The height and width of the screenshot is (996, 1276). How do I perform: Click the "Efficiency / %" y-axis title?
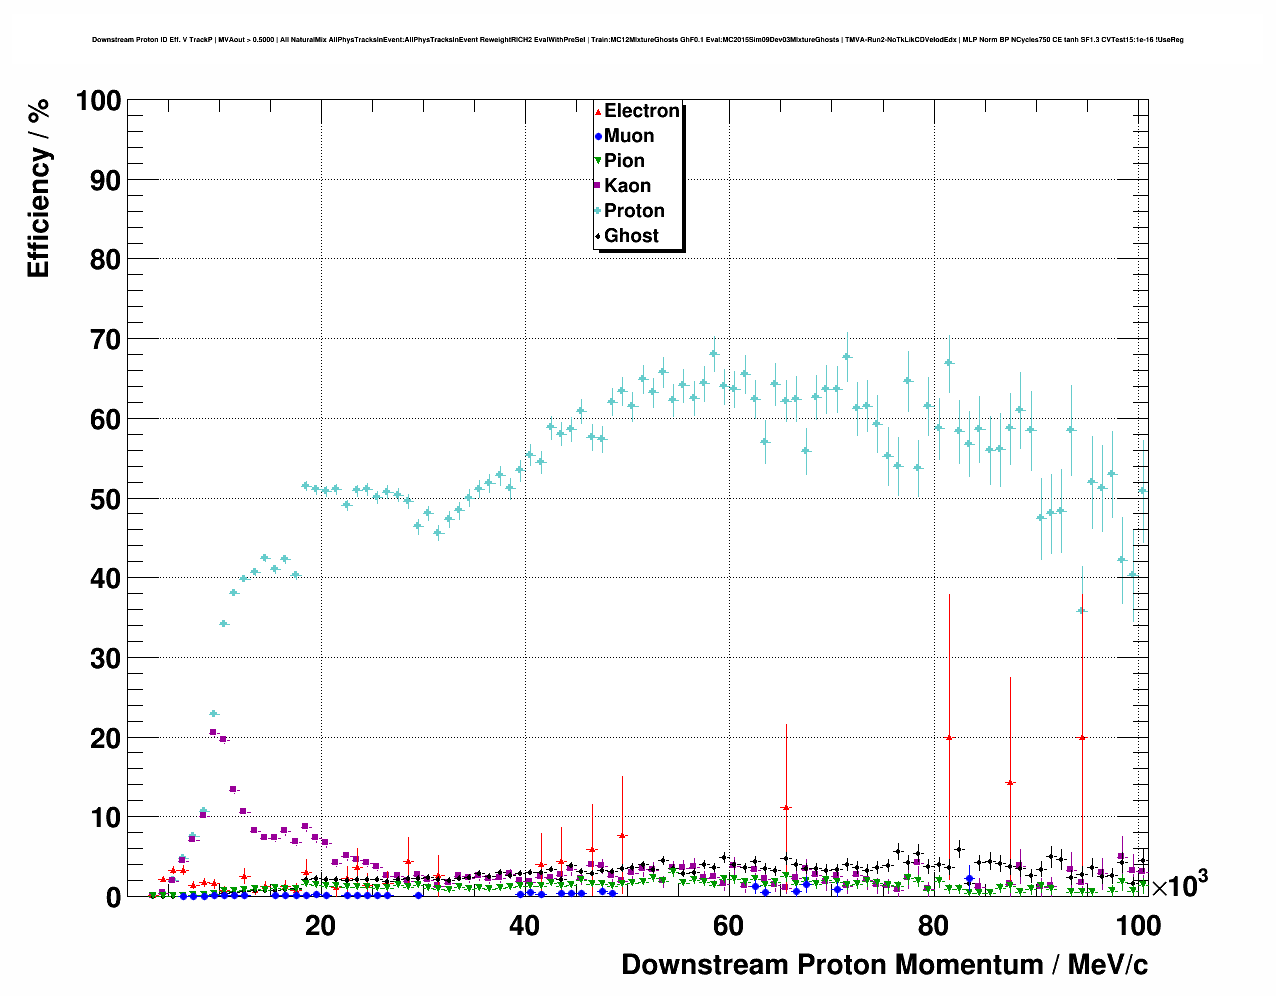pos(38,189)
